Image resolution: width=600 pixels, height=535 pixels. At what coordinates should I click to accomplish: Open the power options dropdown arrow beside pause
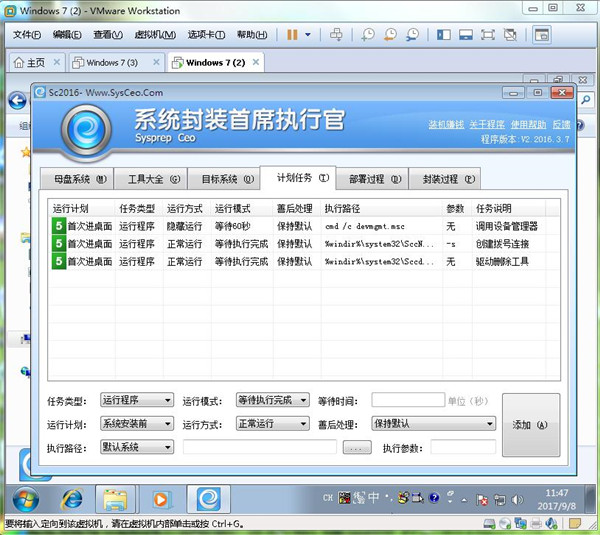coord(308,35)
